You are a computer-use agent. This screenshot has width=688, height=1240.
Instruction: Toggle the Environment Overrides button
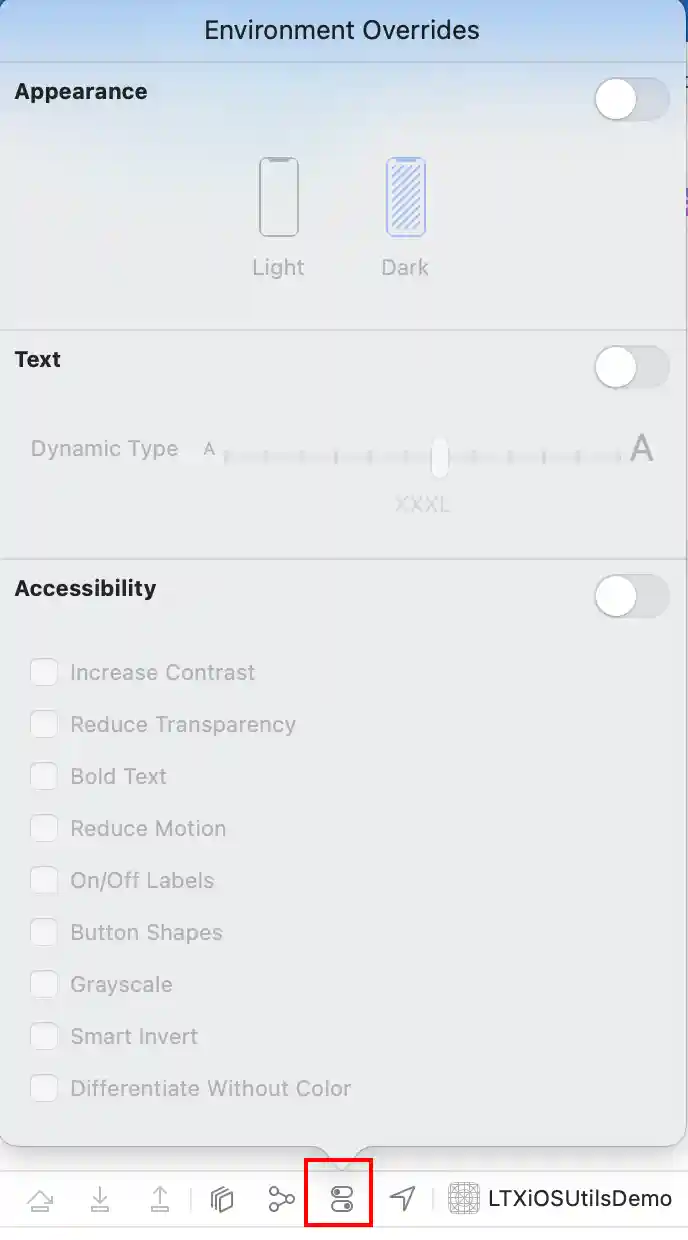pos(342,1199)
